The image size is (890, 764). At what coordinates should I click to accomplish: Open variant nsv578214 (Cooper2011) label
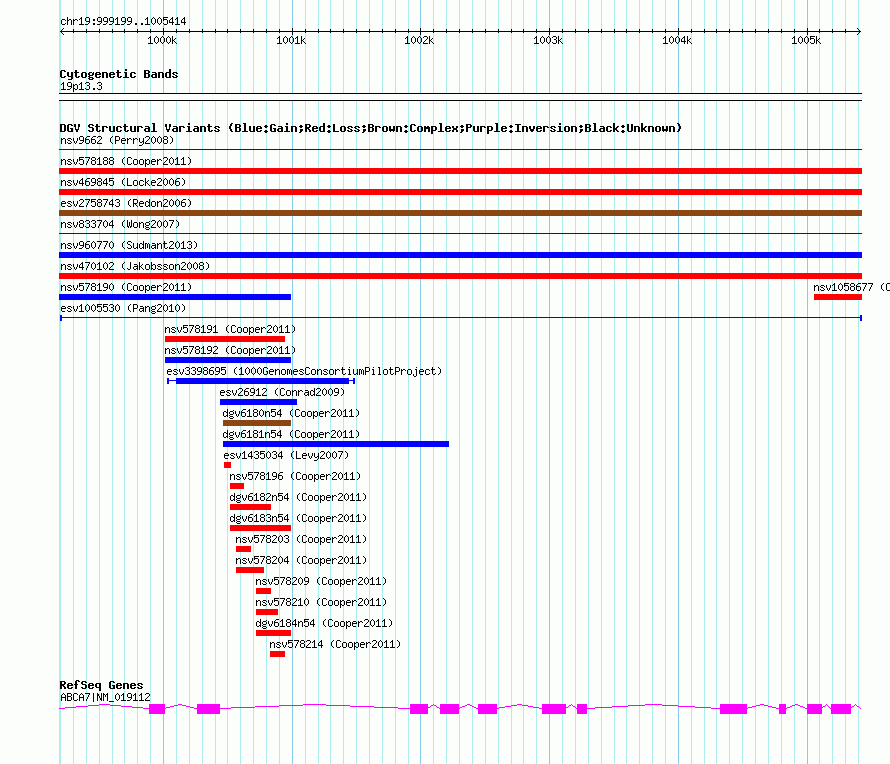pos(335,644)
